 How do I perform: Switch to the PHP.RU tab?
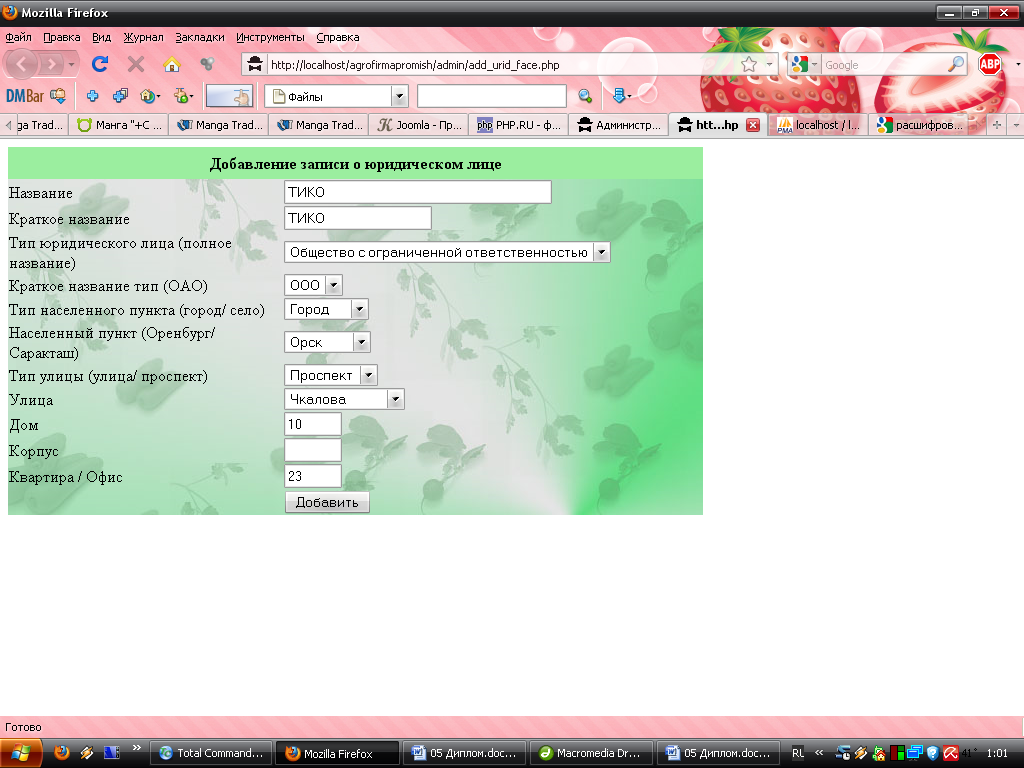pyautogui.click(x=519, y=125)
